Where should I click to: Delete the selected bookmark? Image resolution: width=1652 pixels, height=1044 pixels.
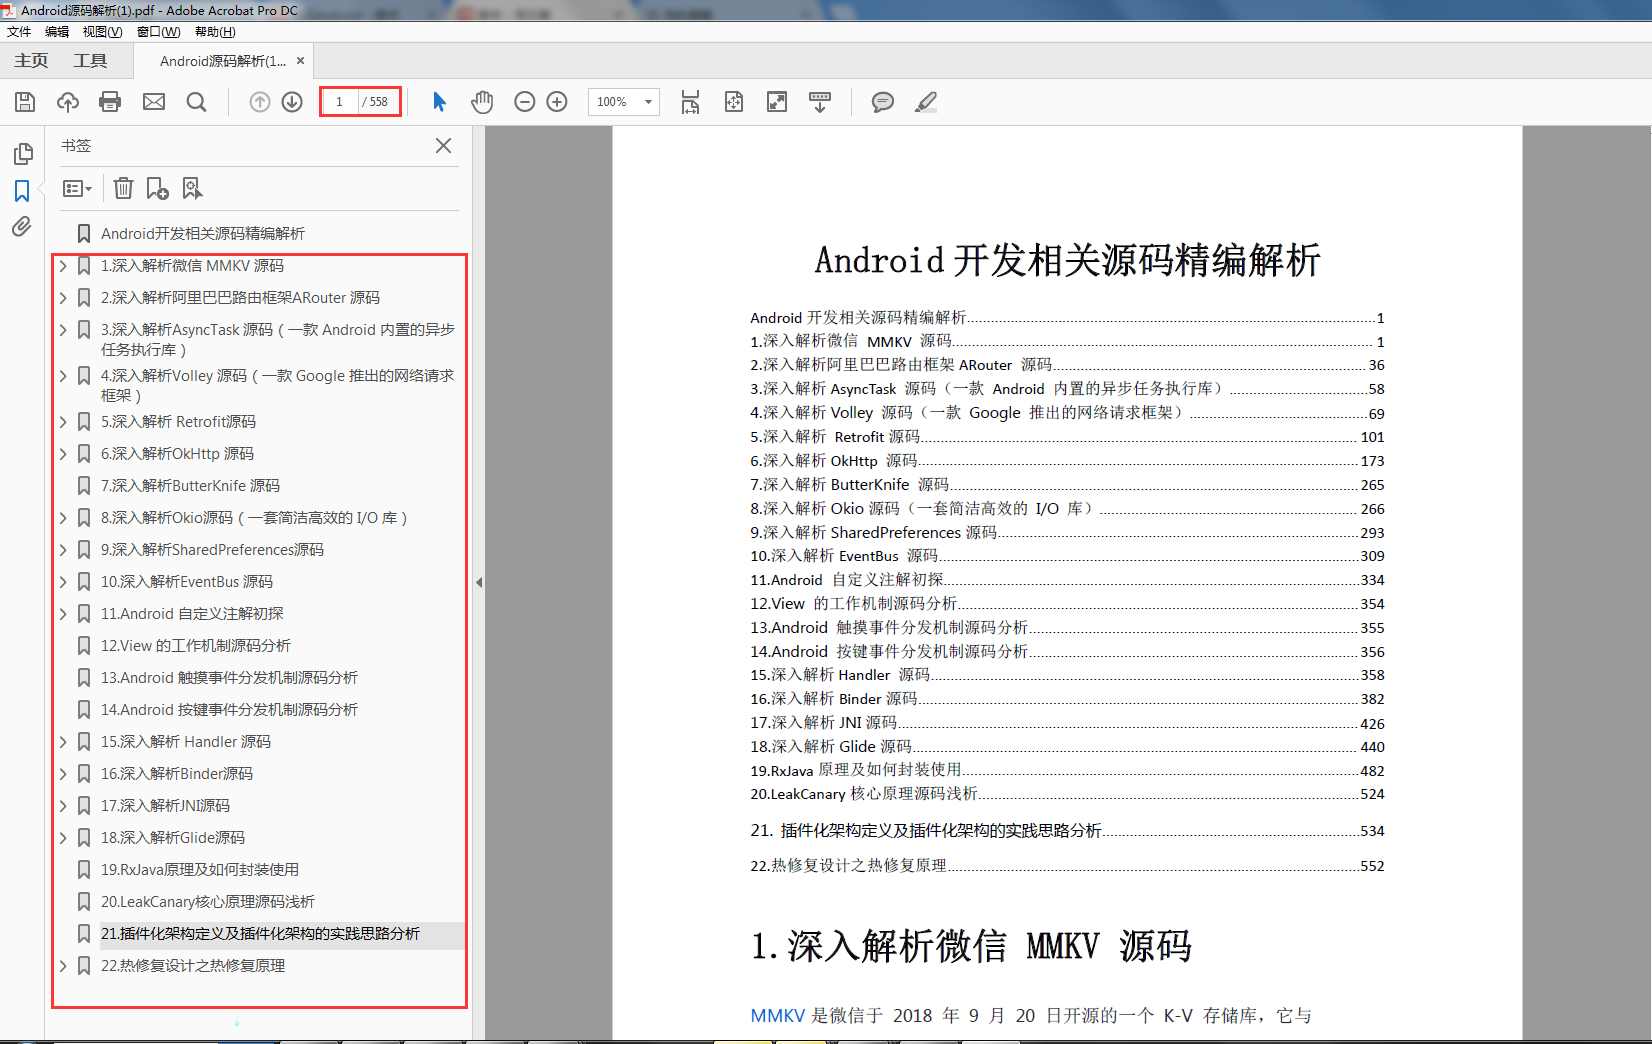(x=123, y=188)
